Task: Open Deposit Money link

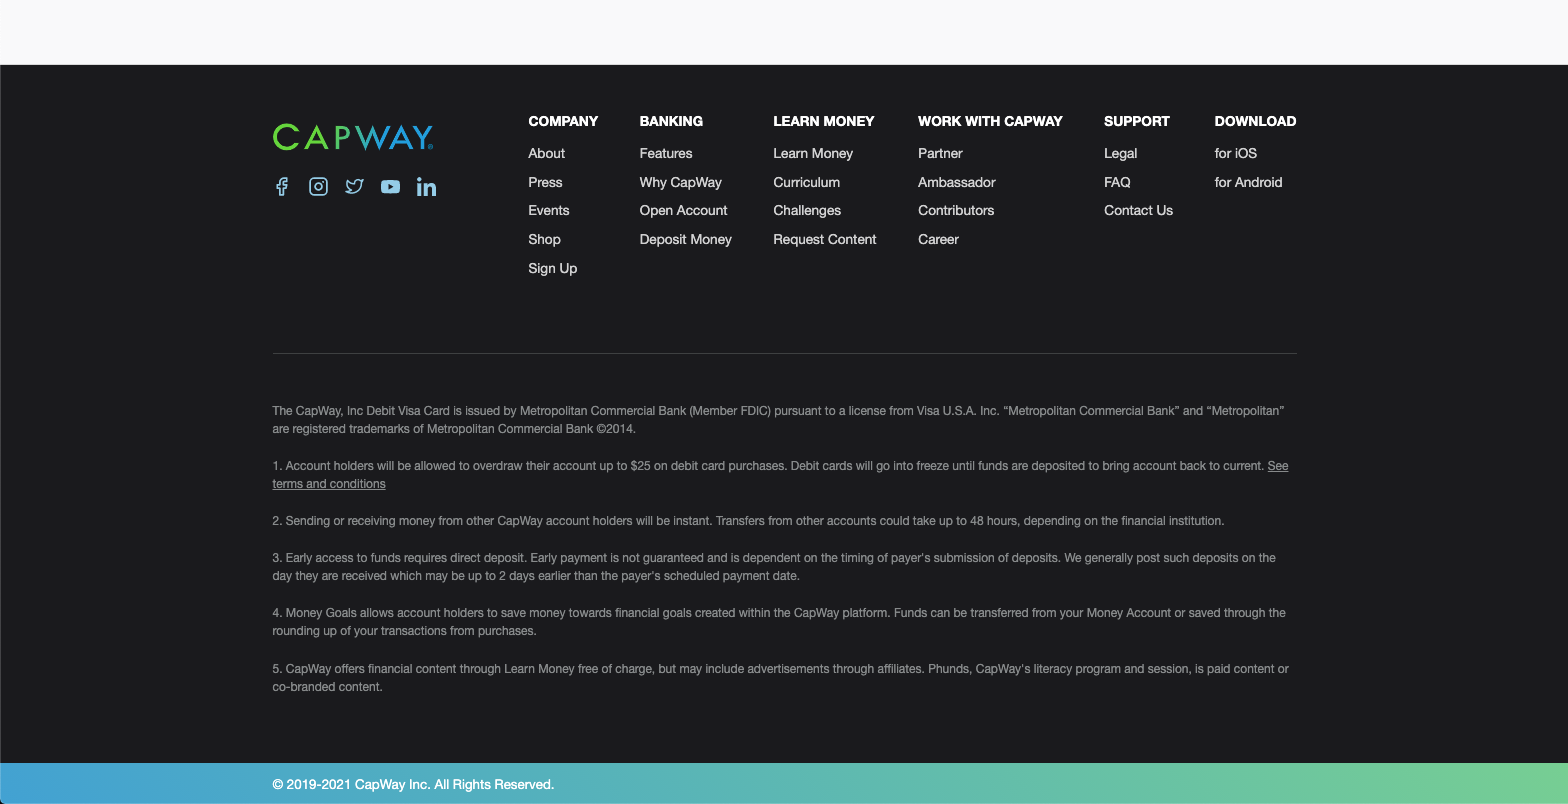Action: click(686, 239)
